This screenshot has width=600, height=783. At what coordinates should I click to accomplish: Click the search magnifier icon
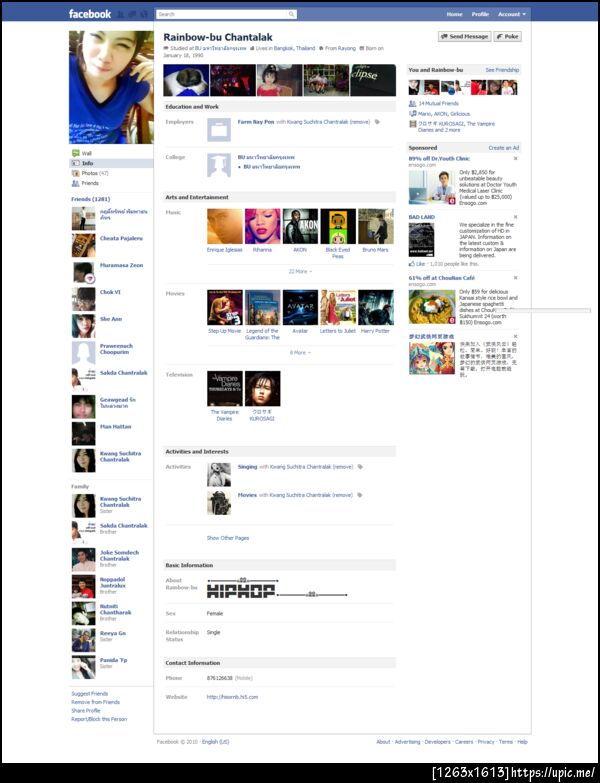coord(292,14)
